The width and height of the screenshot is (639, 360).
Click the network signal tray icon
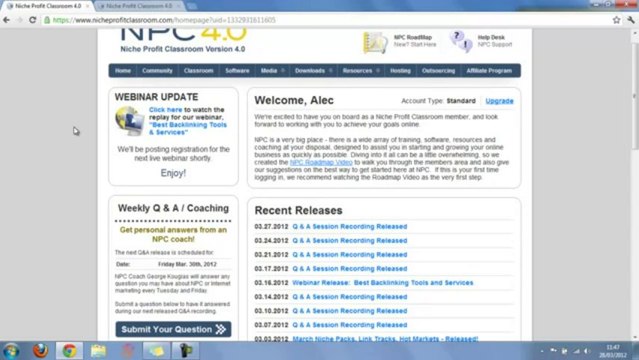[x=576, y=351]
